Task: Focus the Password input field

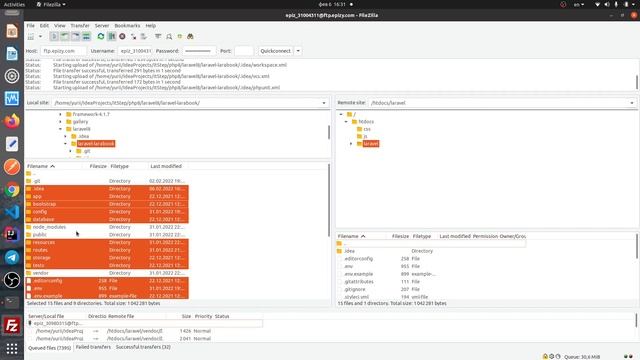Action: (199, 51)
